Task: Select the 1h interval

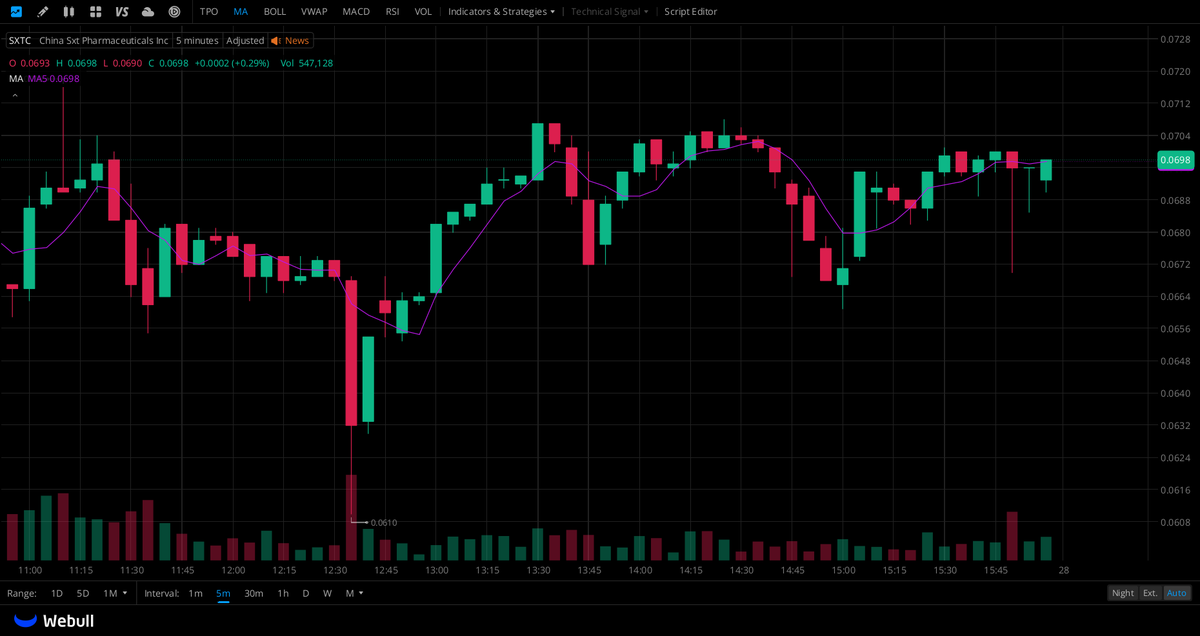Action: pos(283,593)
